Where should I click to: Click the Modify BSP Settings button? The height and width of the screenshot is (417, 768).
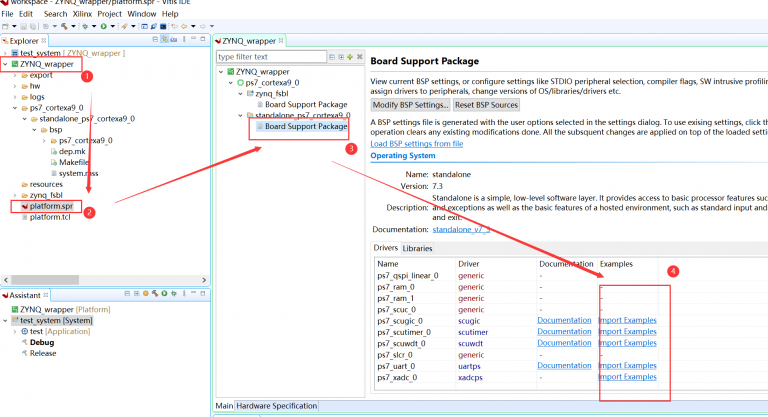(x=410, y=104)
